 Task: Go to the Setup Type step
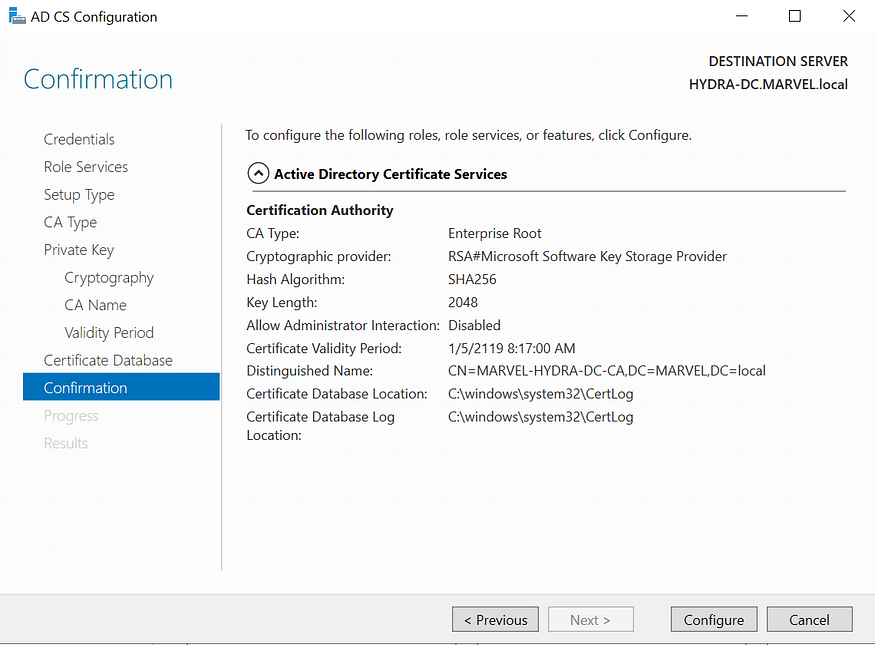tap(79, 194)
